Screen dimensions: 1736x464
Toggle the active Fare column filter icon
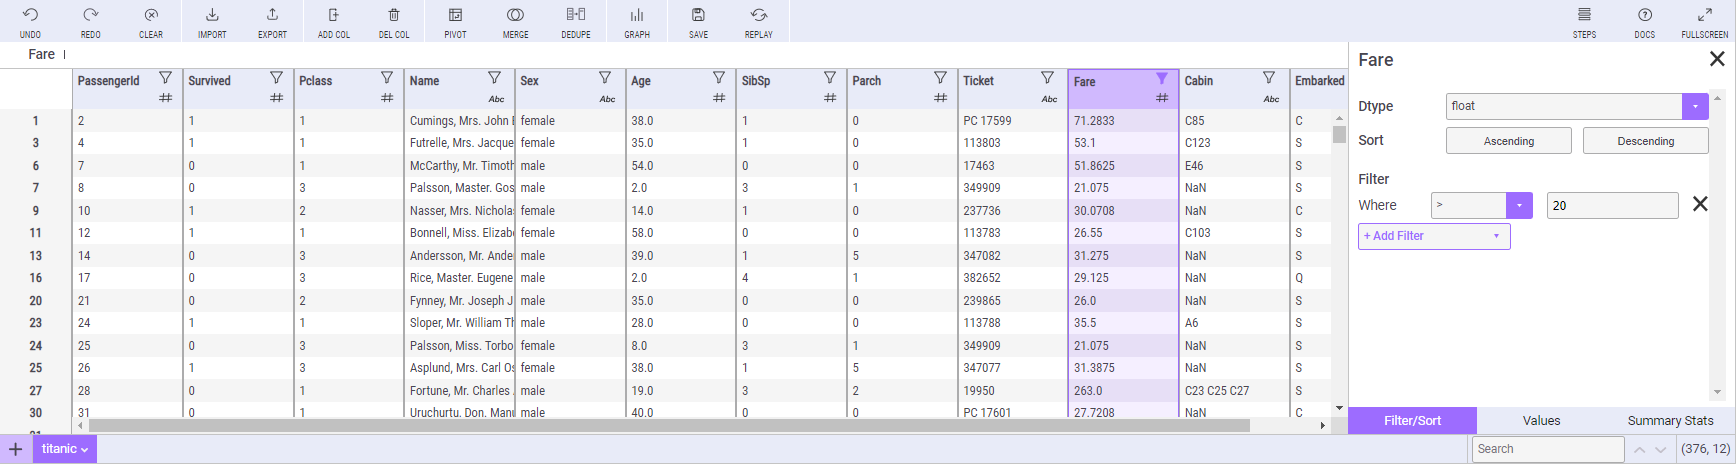1161,78
